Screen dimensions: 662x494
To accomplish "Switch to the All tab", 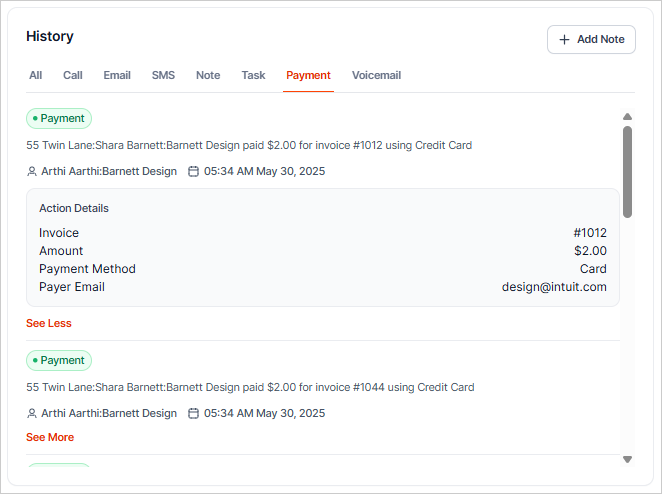I will pos(35,75).
